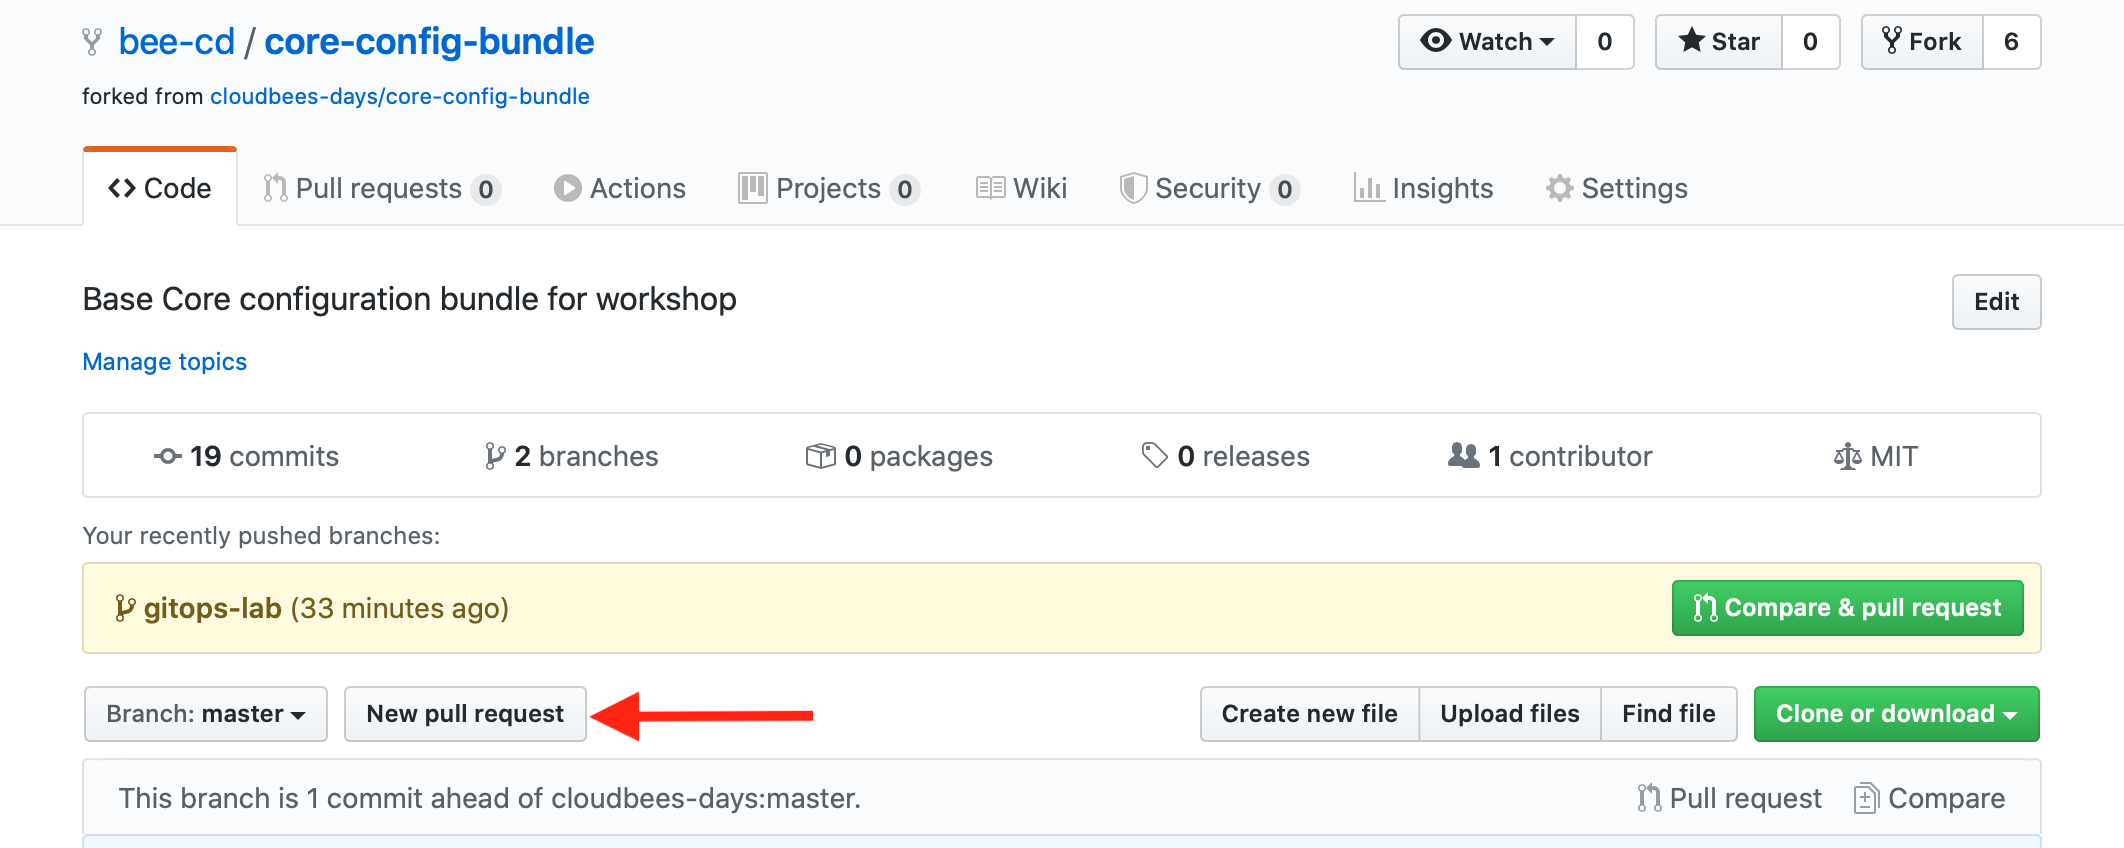
Task: Click the Security shield icon
Action: (x=1133, y=188)
